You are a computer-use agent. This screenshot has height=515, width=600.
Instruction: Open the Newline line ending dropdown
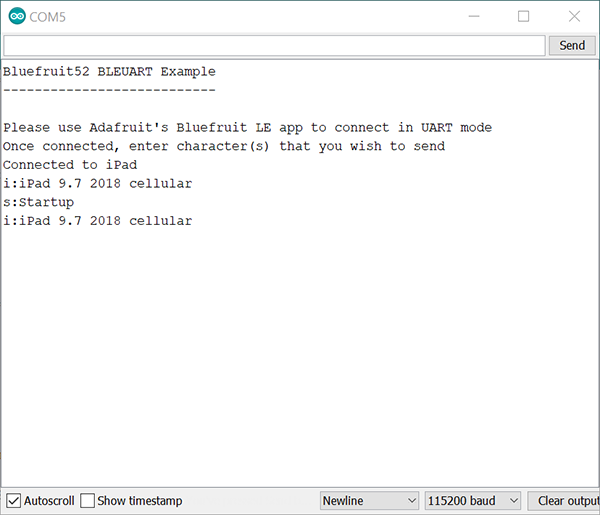(369, 500)
